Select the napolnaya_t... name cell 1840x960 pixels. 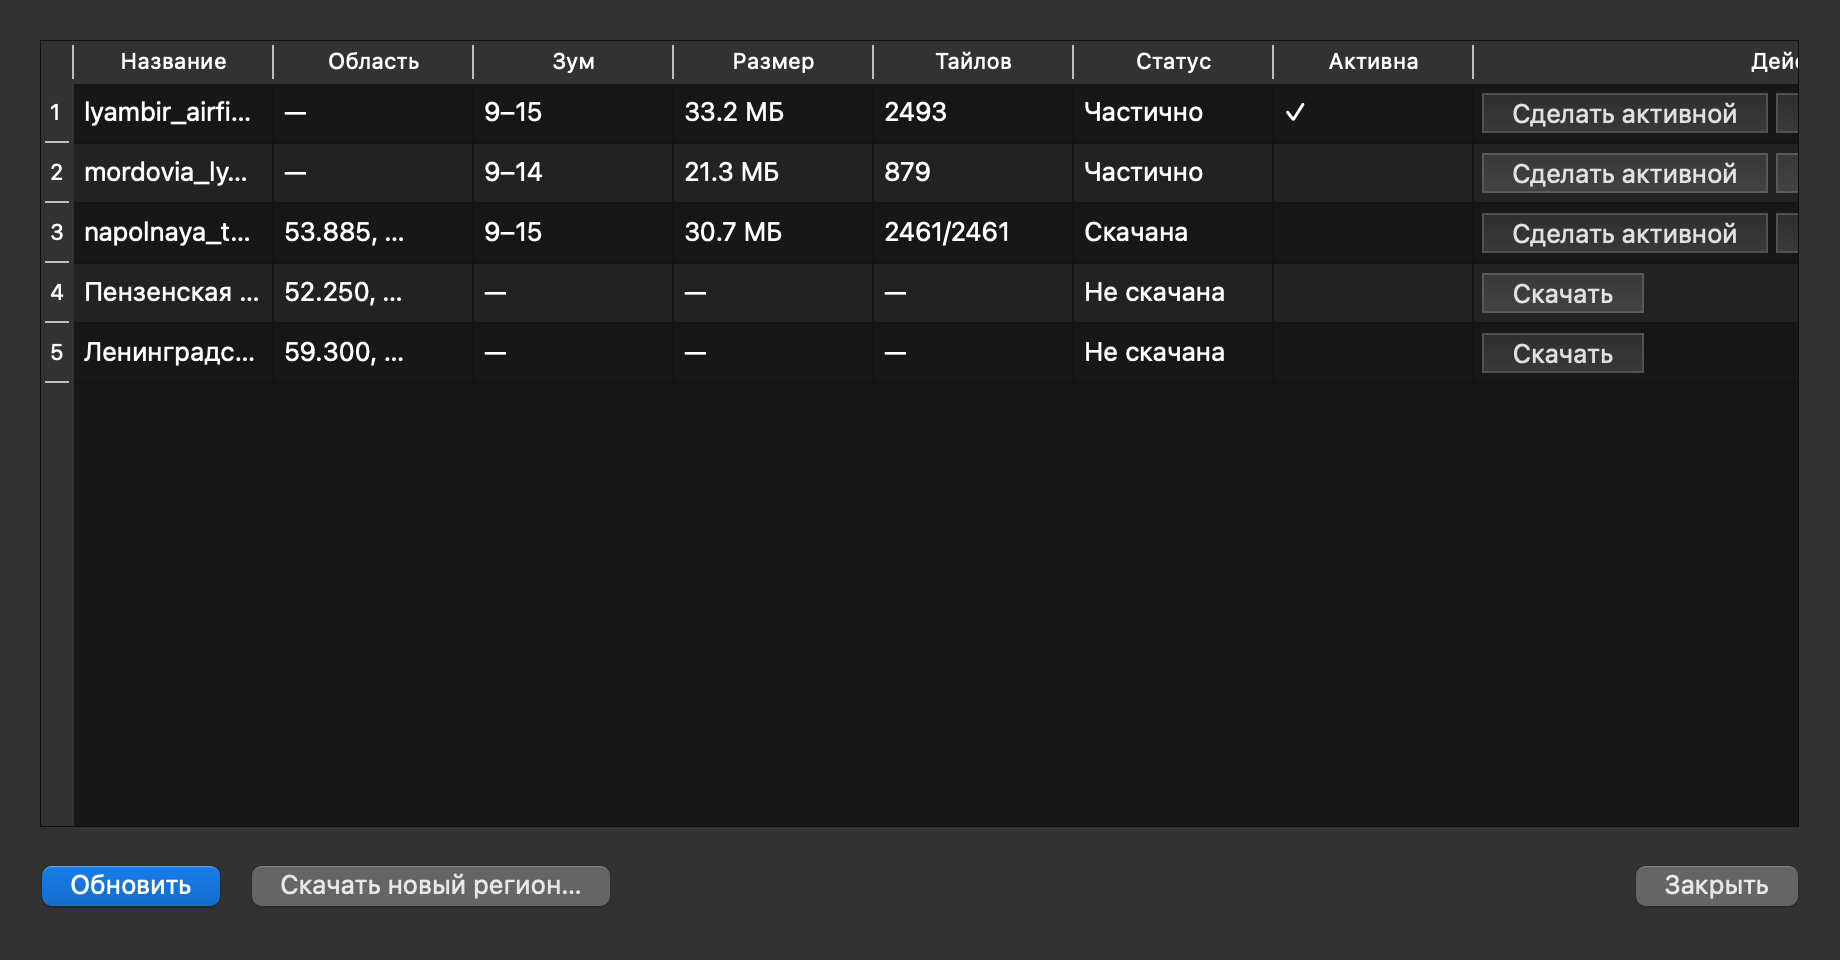[173, 232]
